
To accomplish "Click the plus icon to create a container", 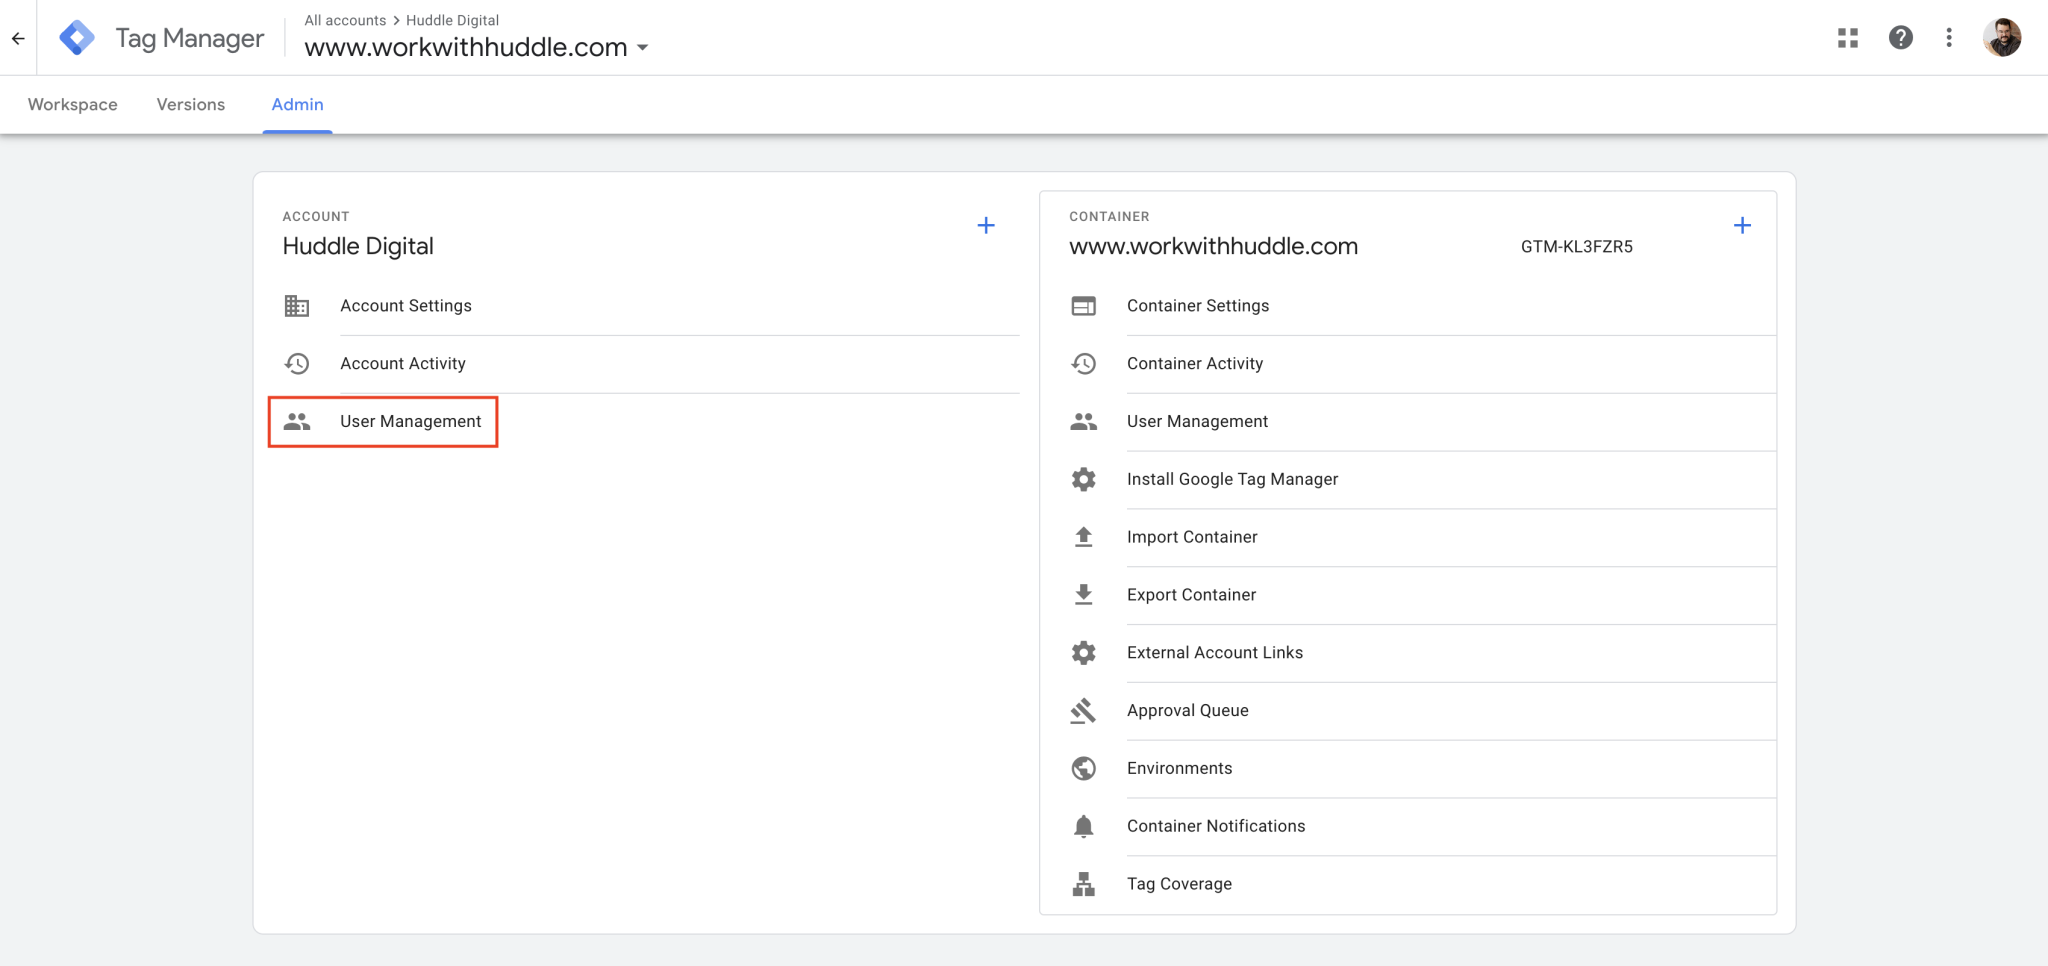I will pyautogui.click(x=1742, y=226).
